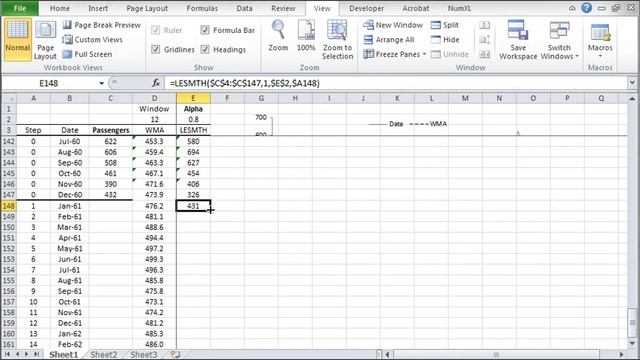Split the worksheet window
The height and width of the screenshot is (360, 640).
[445, 25]
